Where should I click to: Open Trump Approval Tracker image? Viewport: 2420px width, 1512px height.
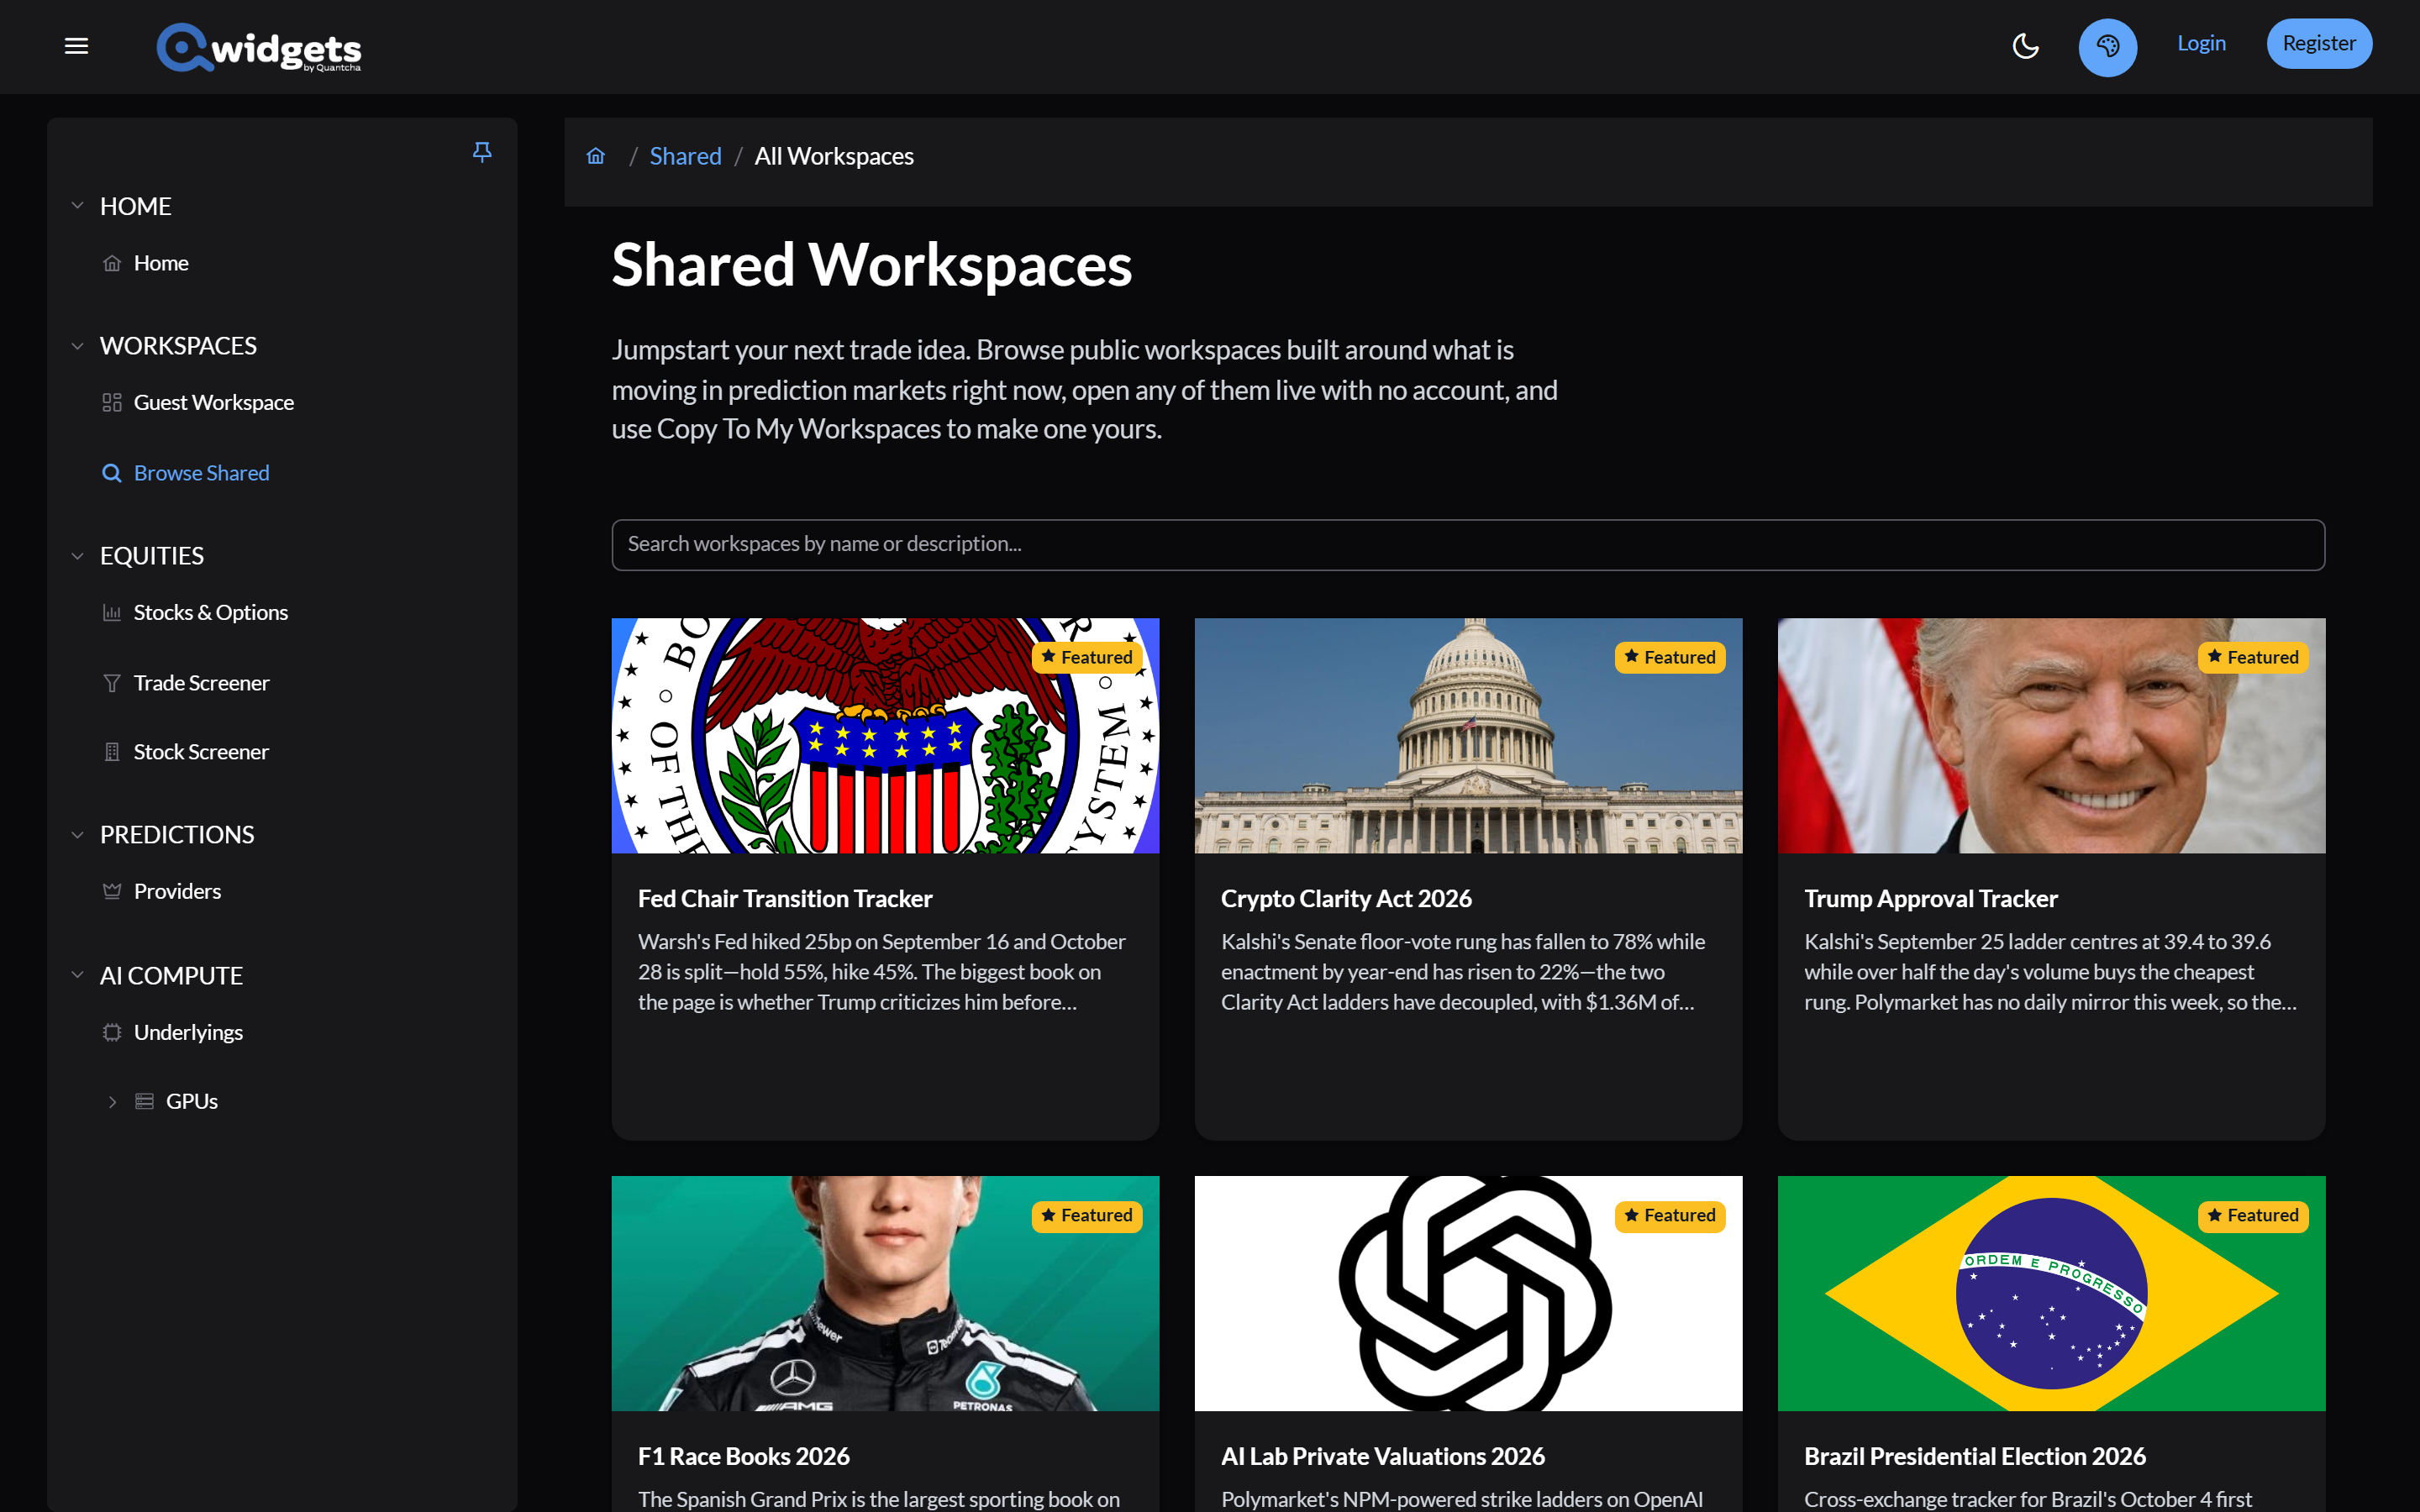(2051, 735)
